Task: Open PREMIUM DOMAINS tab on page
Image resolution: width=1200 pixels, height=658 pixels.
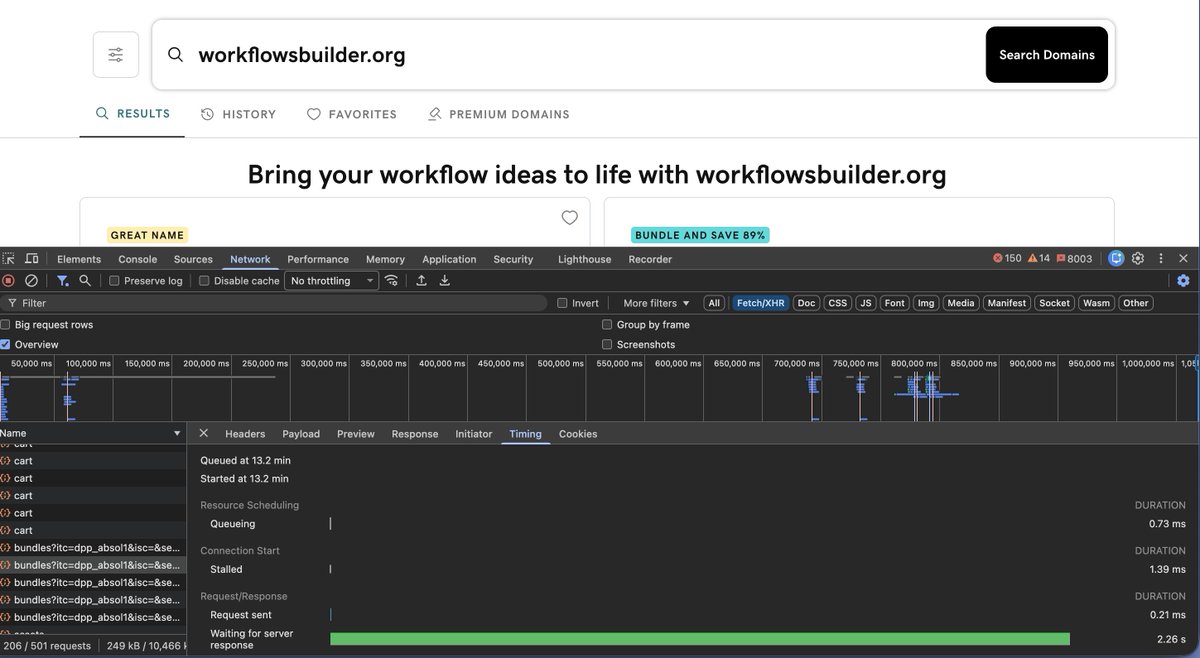Action: pos(498,114)
